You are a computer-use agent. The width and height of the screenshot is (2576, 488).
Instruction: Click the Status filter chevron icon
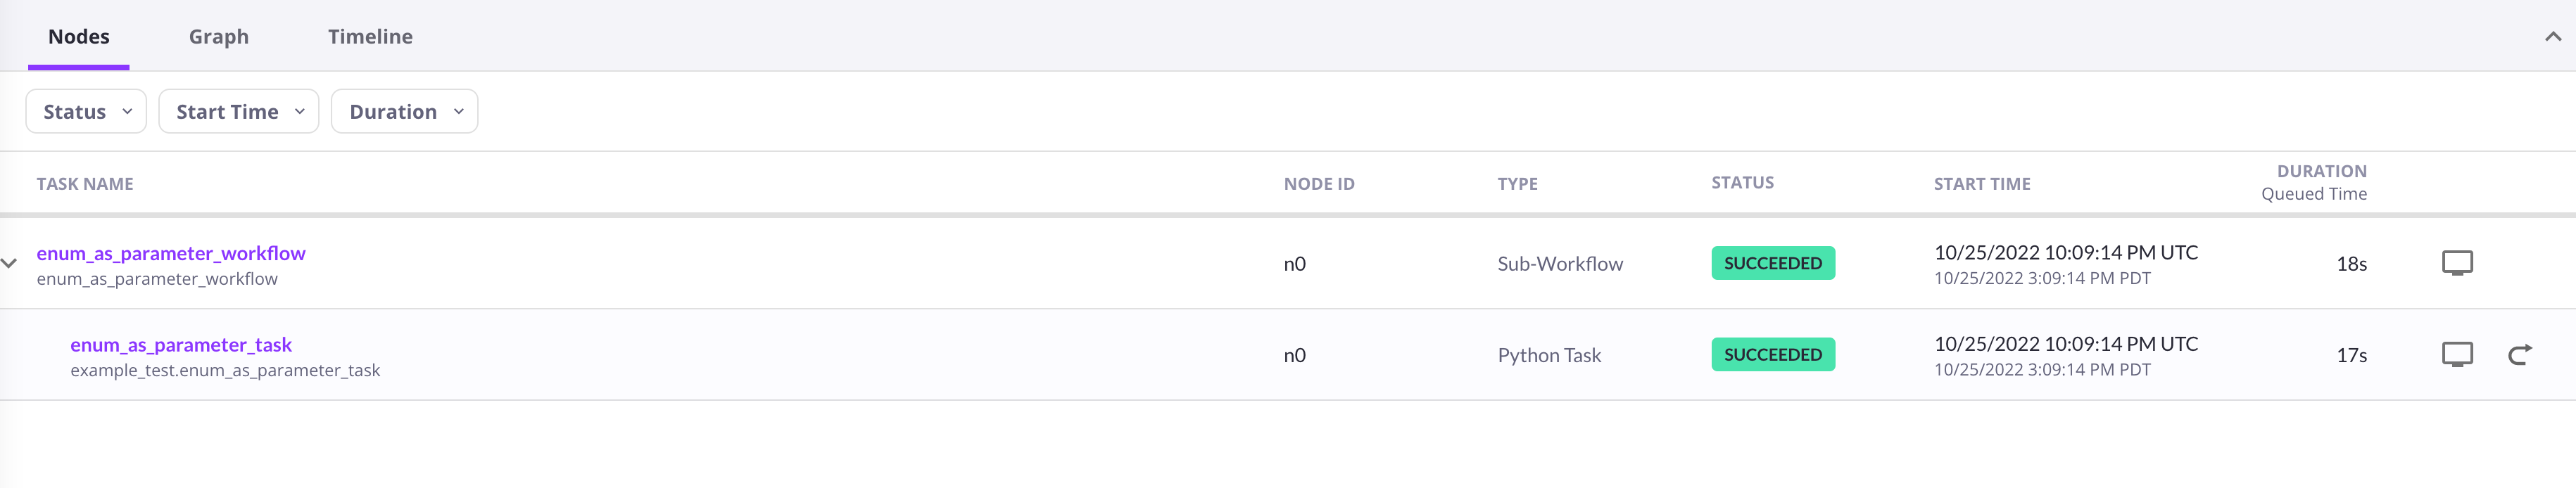click(x=128, y=111)
